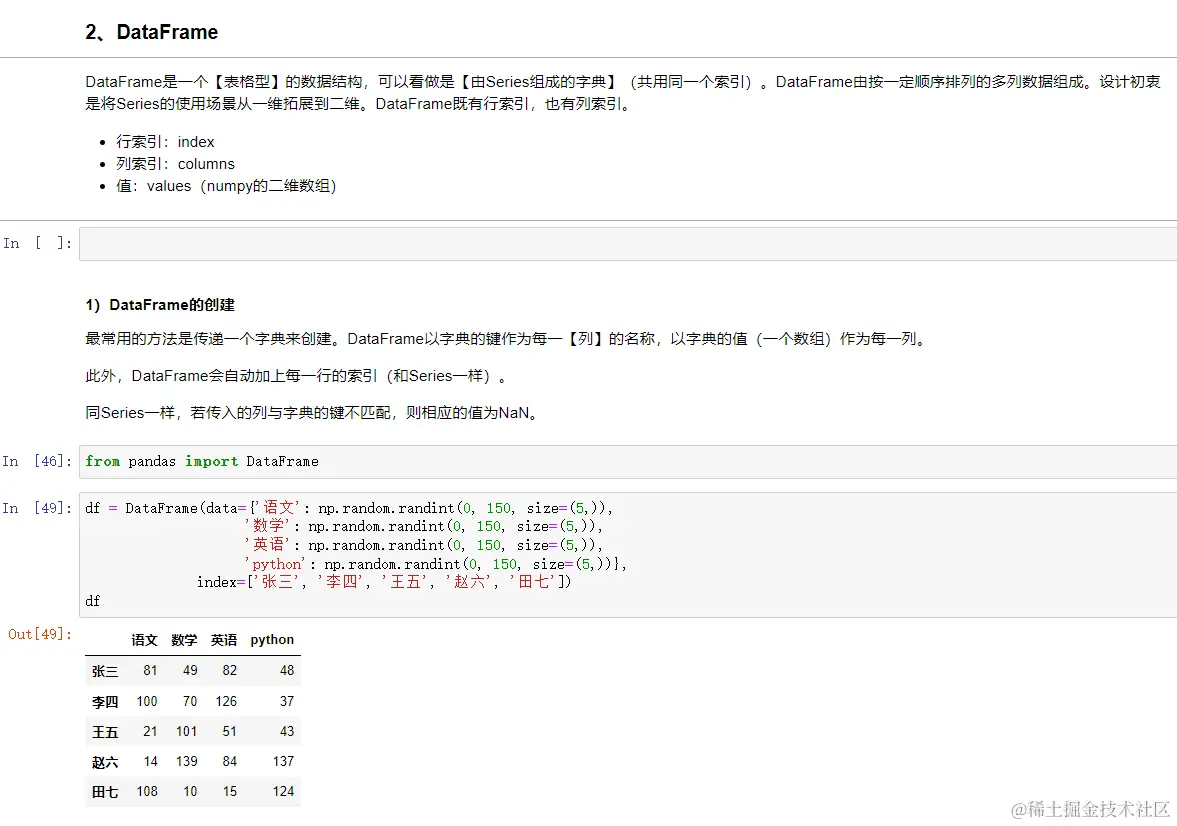Click the '李四' row index
This screenshot has height=826, width=1177.
[x=105, y=701]
